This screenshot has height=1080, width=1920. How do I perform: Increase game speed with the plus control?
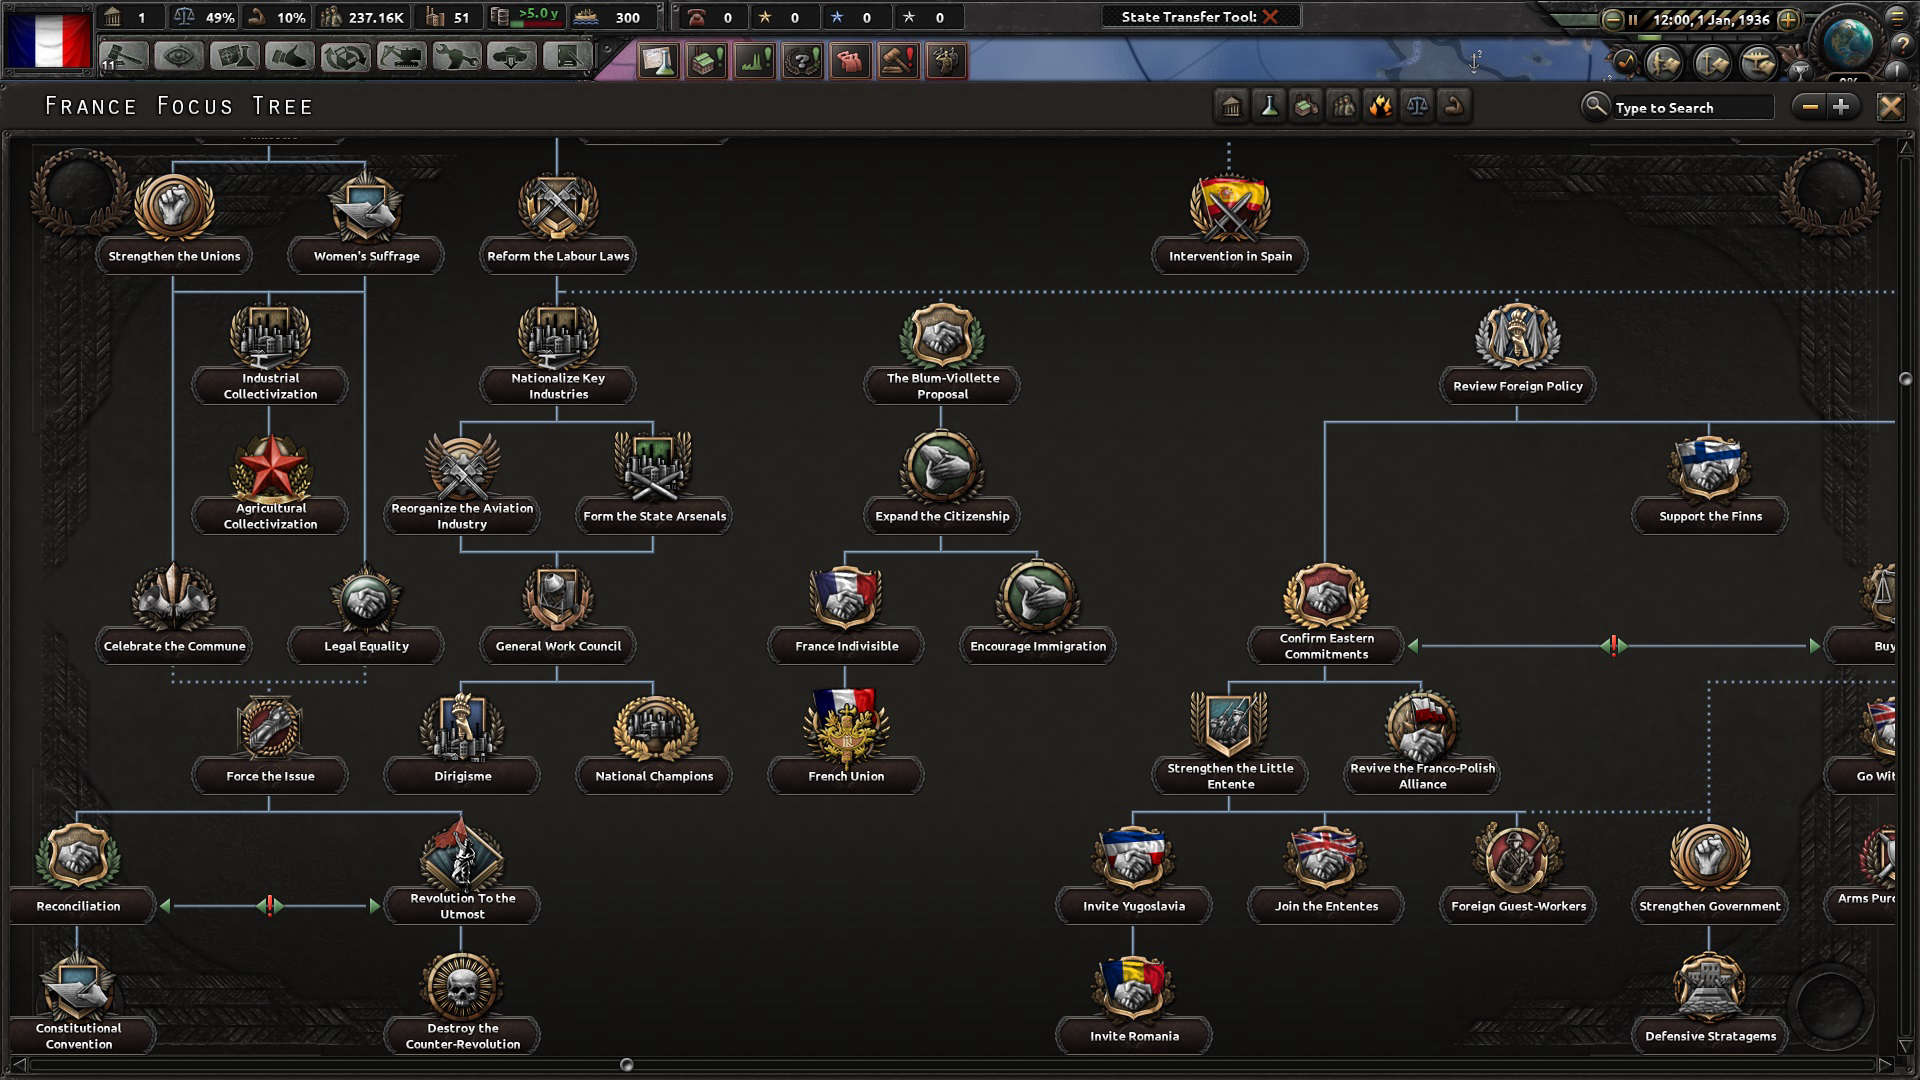click(x=1787, y=18)
